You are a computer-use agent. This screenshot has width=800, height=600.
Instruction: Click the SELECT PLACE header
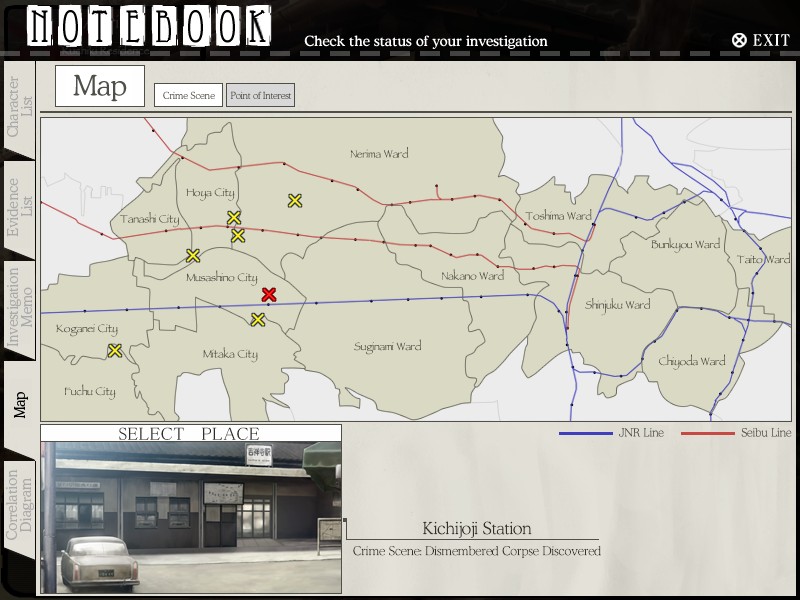[189, 434]
